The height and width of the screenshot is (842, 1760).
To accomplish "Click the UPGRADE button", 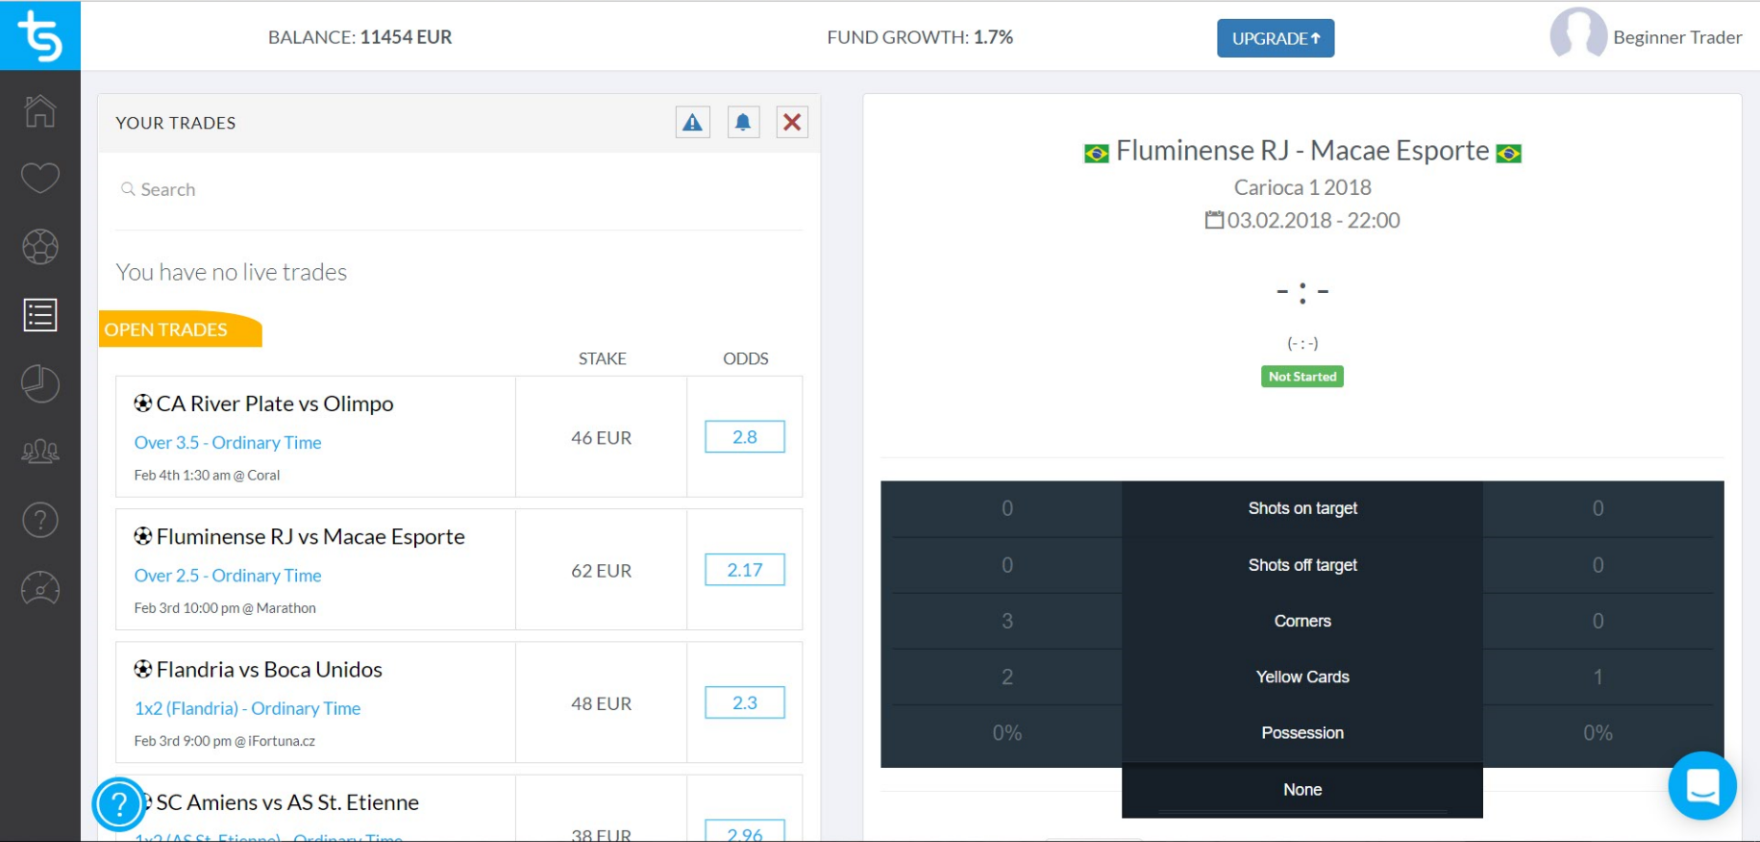I will point(1275,38).
